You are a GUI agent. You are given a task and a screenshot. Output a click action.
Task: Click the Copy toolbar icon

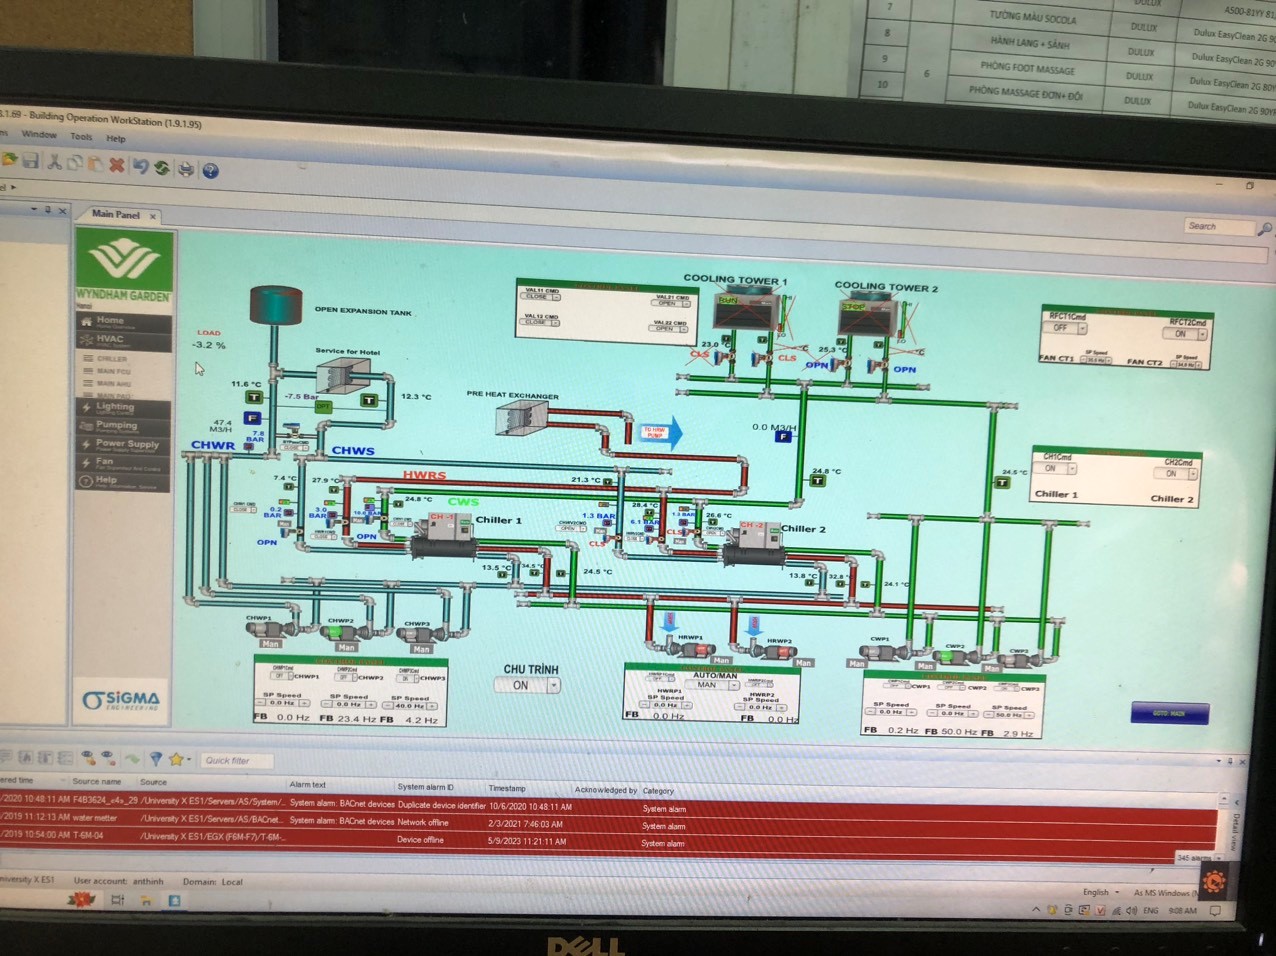tap(75, 163)
